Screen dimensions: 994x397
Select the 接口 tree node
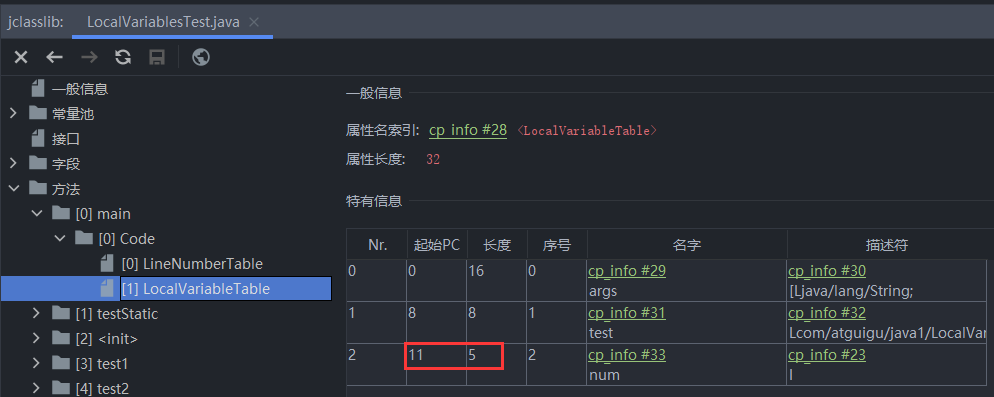(65, 139)
